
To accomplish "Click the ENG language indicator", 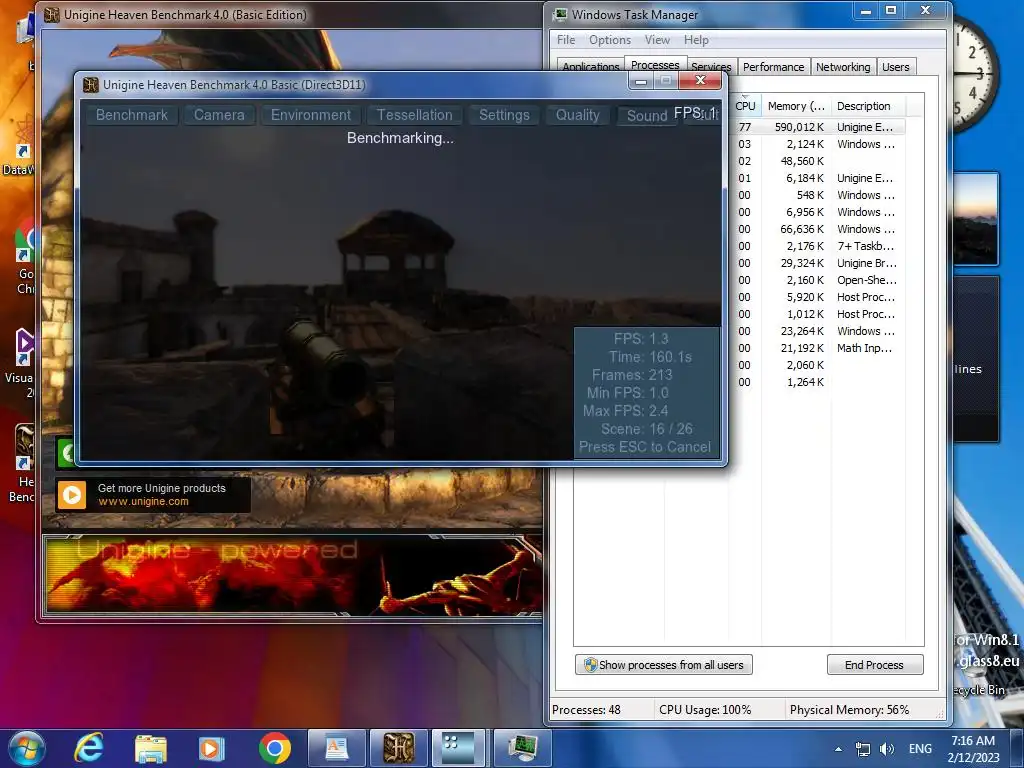I will [x=920, y=749].
